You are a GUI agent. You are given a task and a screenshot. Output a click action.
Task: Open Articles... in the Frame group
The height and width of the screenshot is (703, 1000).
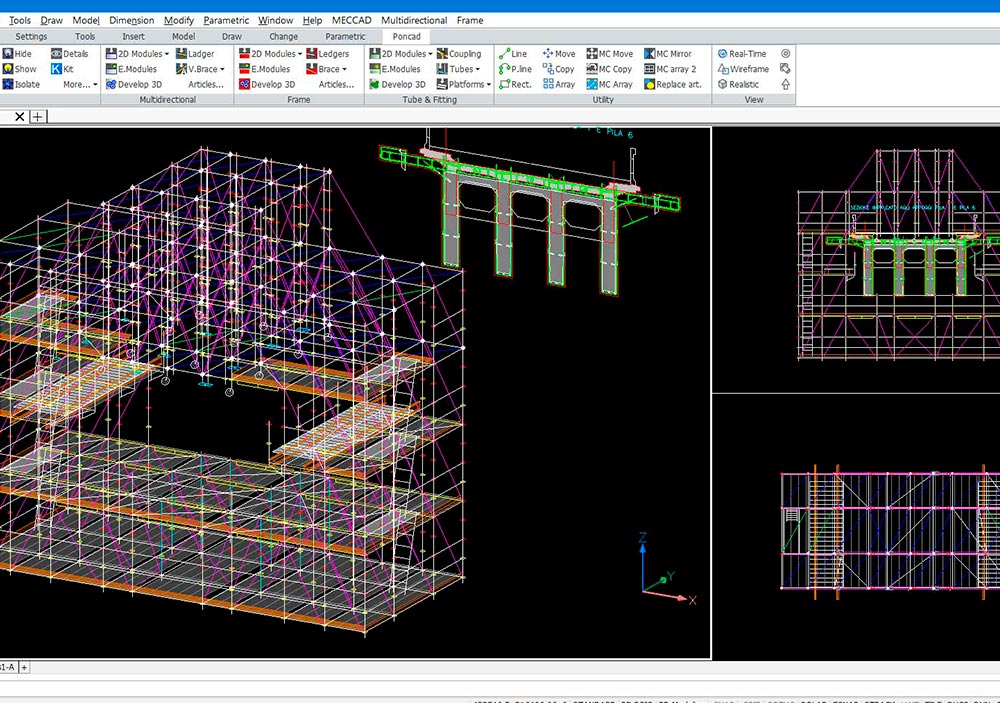[336, 84]
